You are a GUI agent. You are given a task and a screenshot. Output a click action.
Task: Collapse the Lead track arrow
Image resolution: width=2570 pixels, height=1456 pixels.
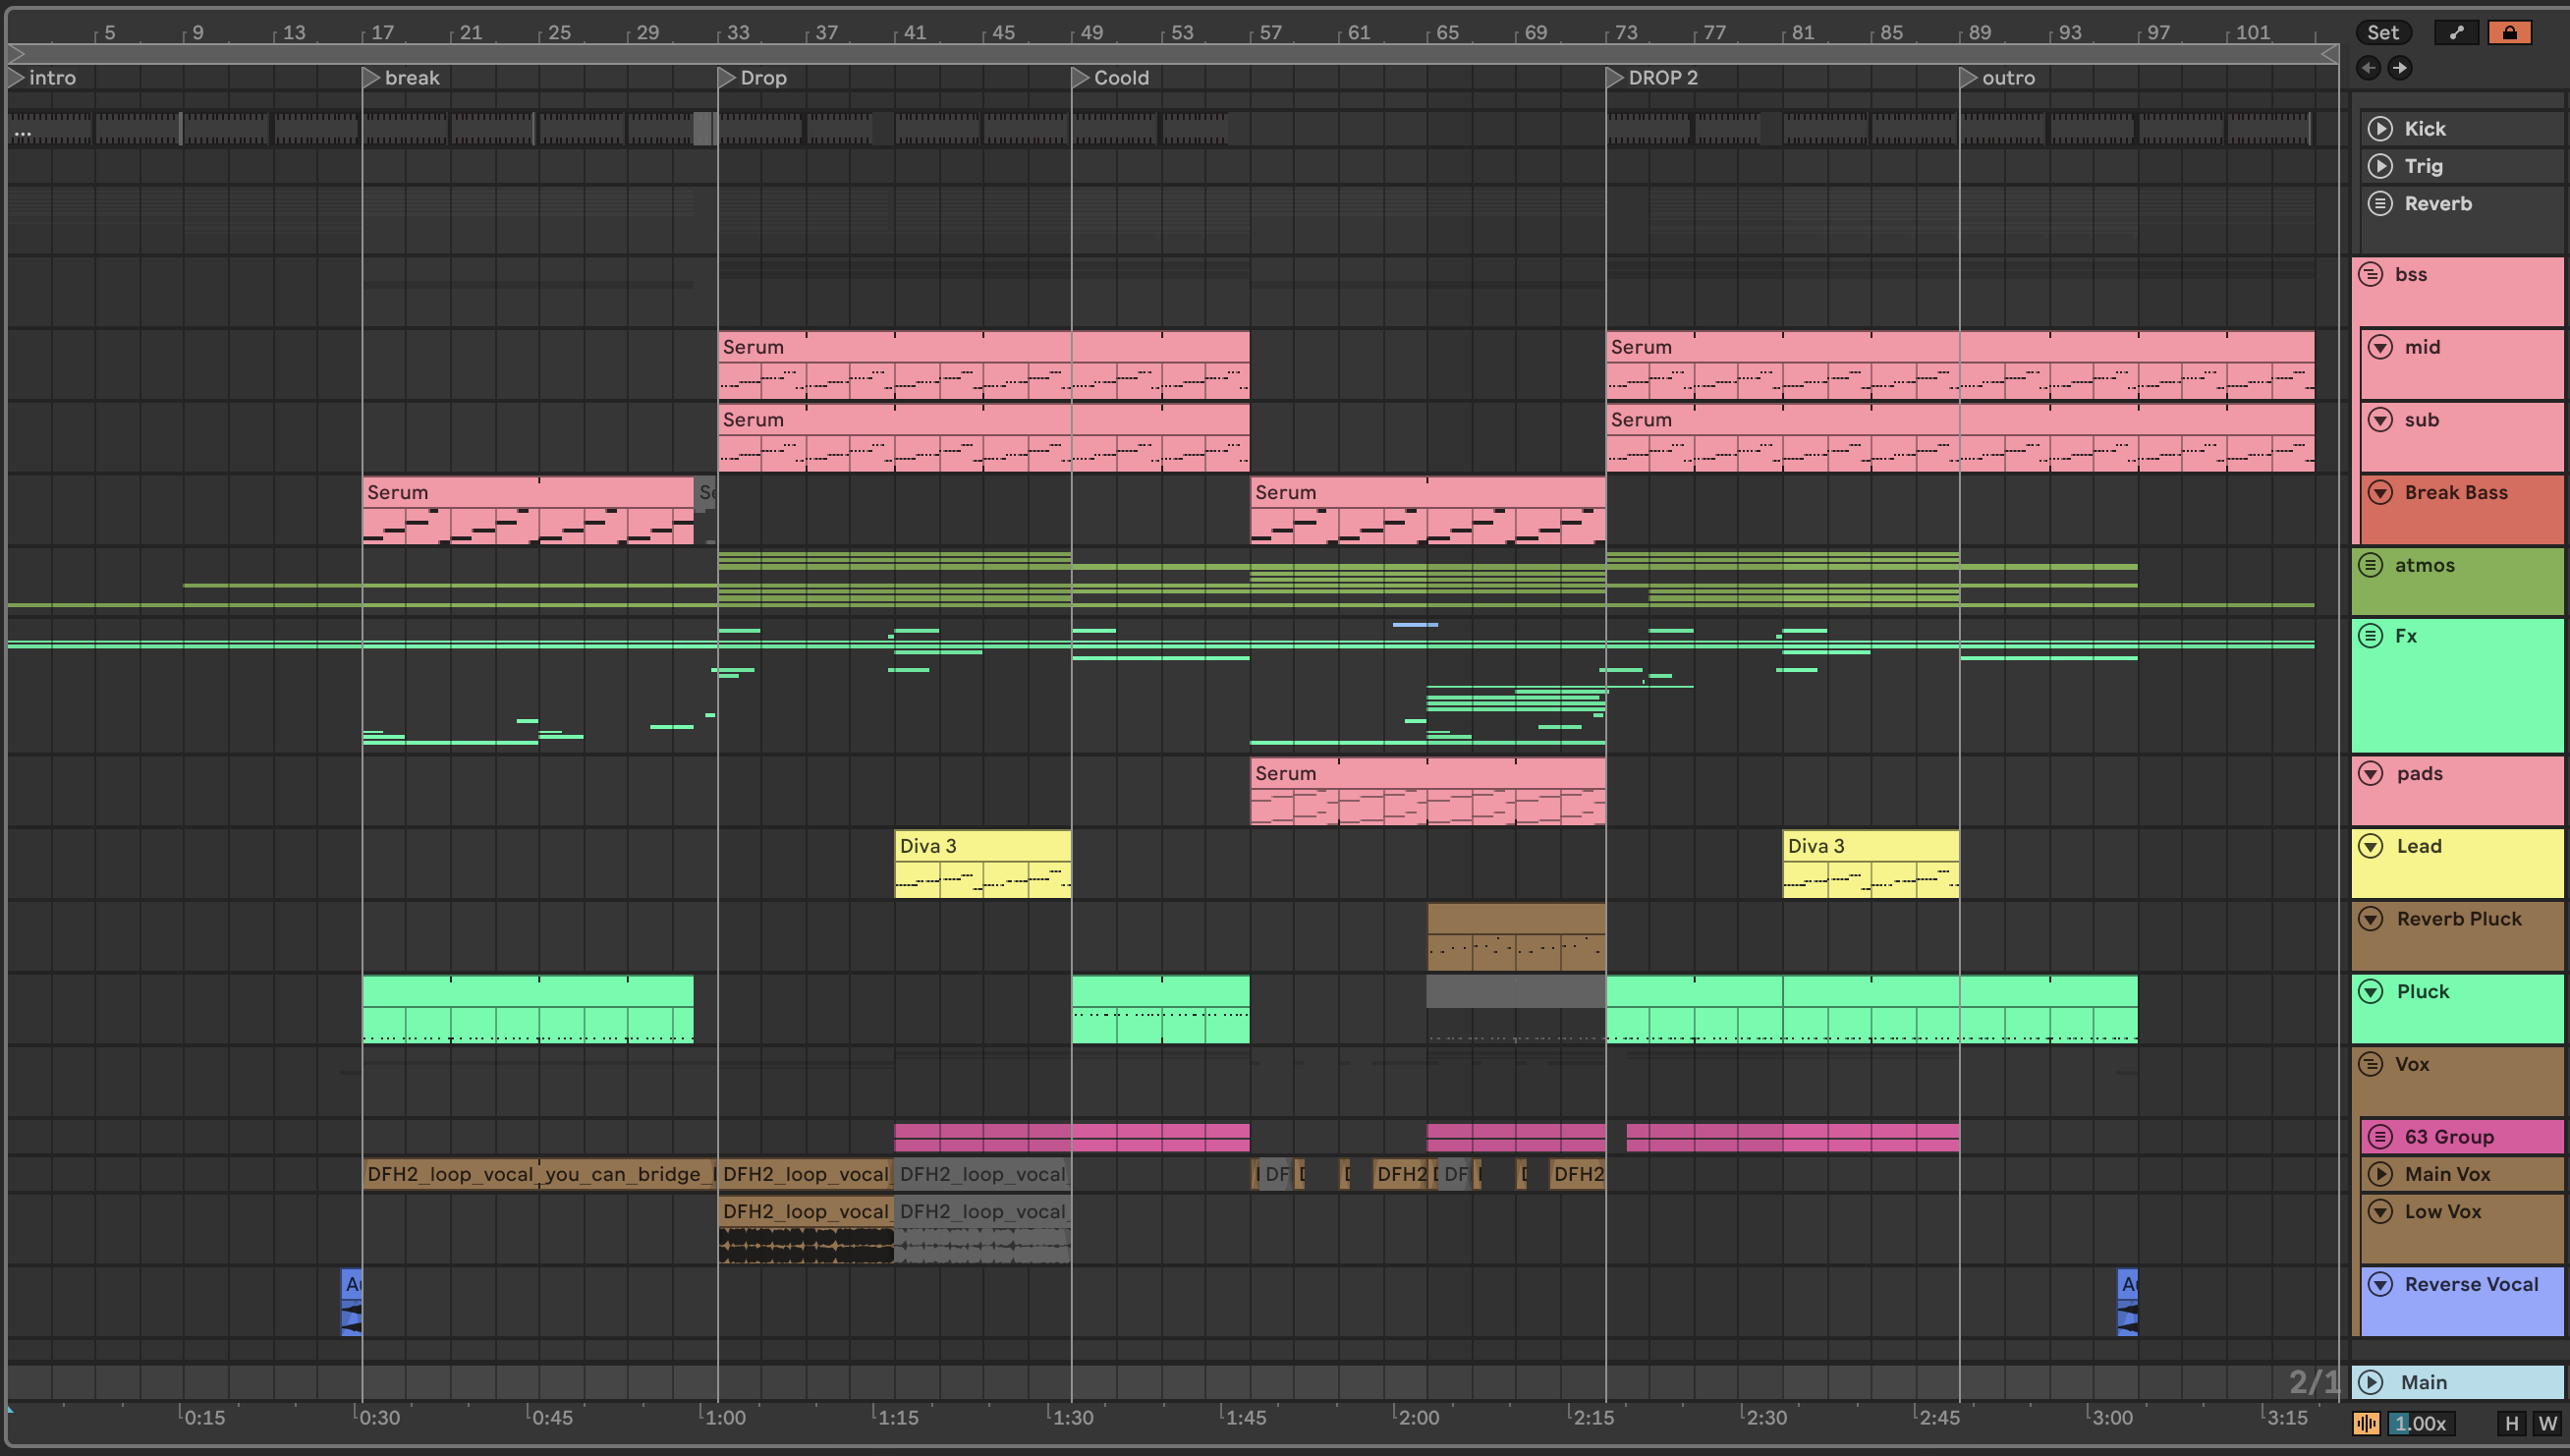point(2370,846)
